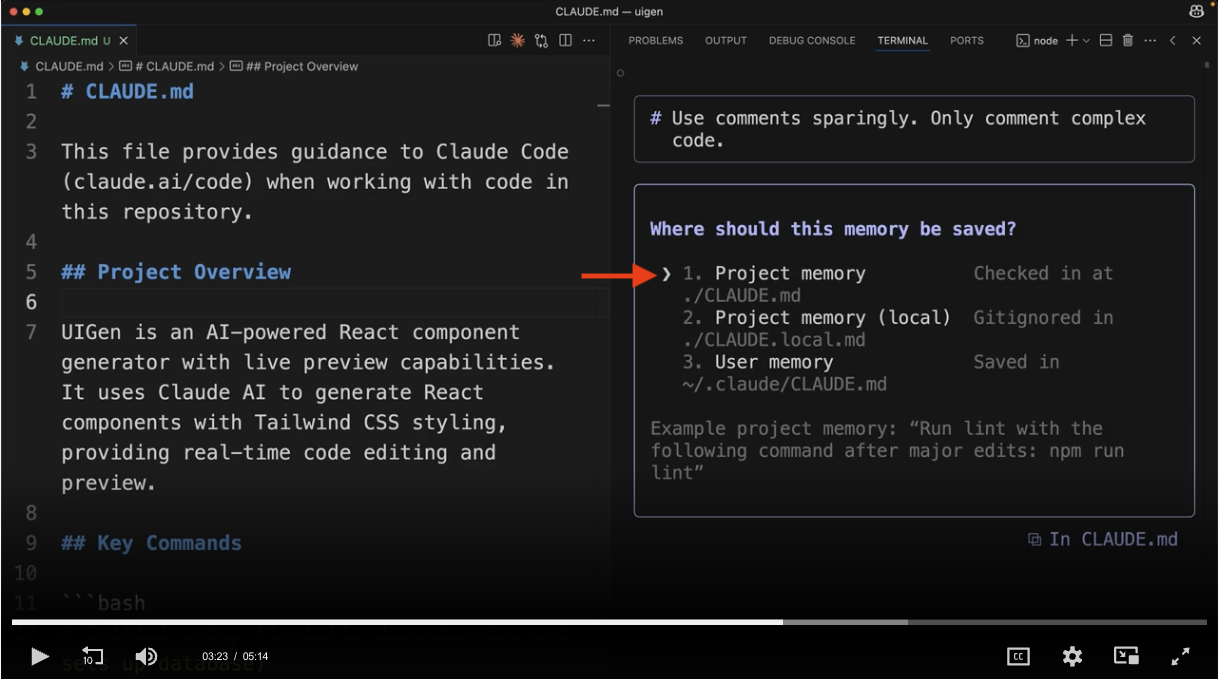Screen dimensions: 1219x679
Task: Open editor more actions ellipsis
Action: click(589, 41)
